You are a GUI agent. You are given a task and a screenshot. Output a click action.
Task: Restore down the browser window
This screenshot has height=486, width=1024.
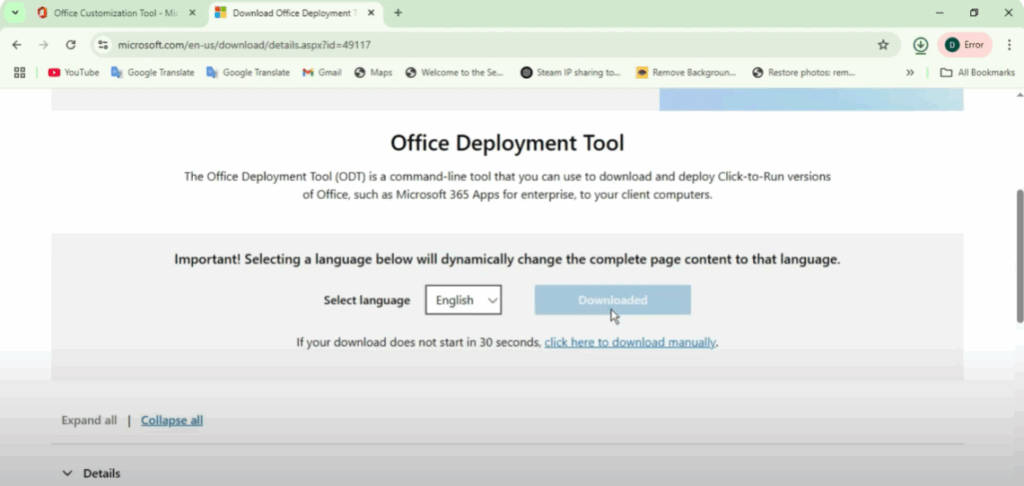point(974,13)
